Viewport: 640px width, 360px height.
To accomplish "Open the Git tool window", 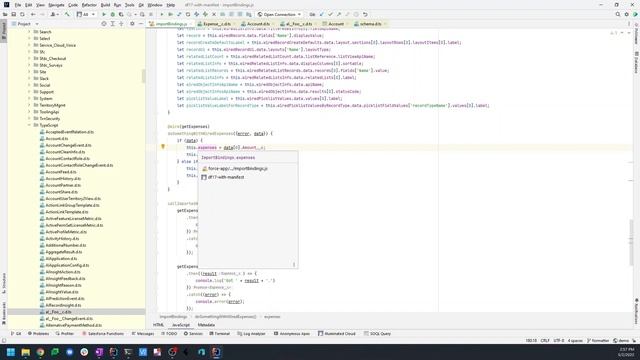I will coord(16,333).
